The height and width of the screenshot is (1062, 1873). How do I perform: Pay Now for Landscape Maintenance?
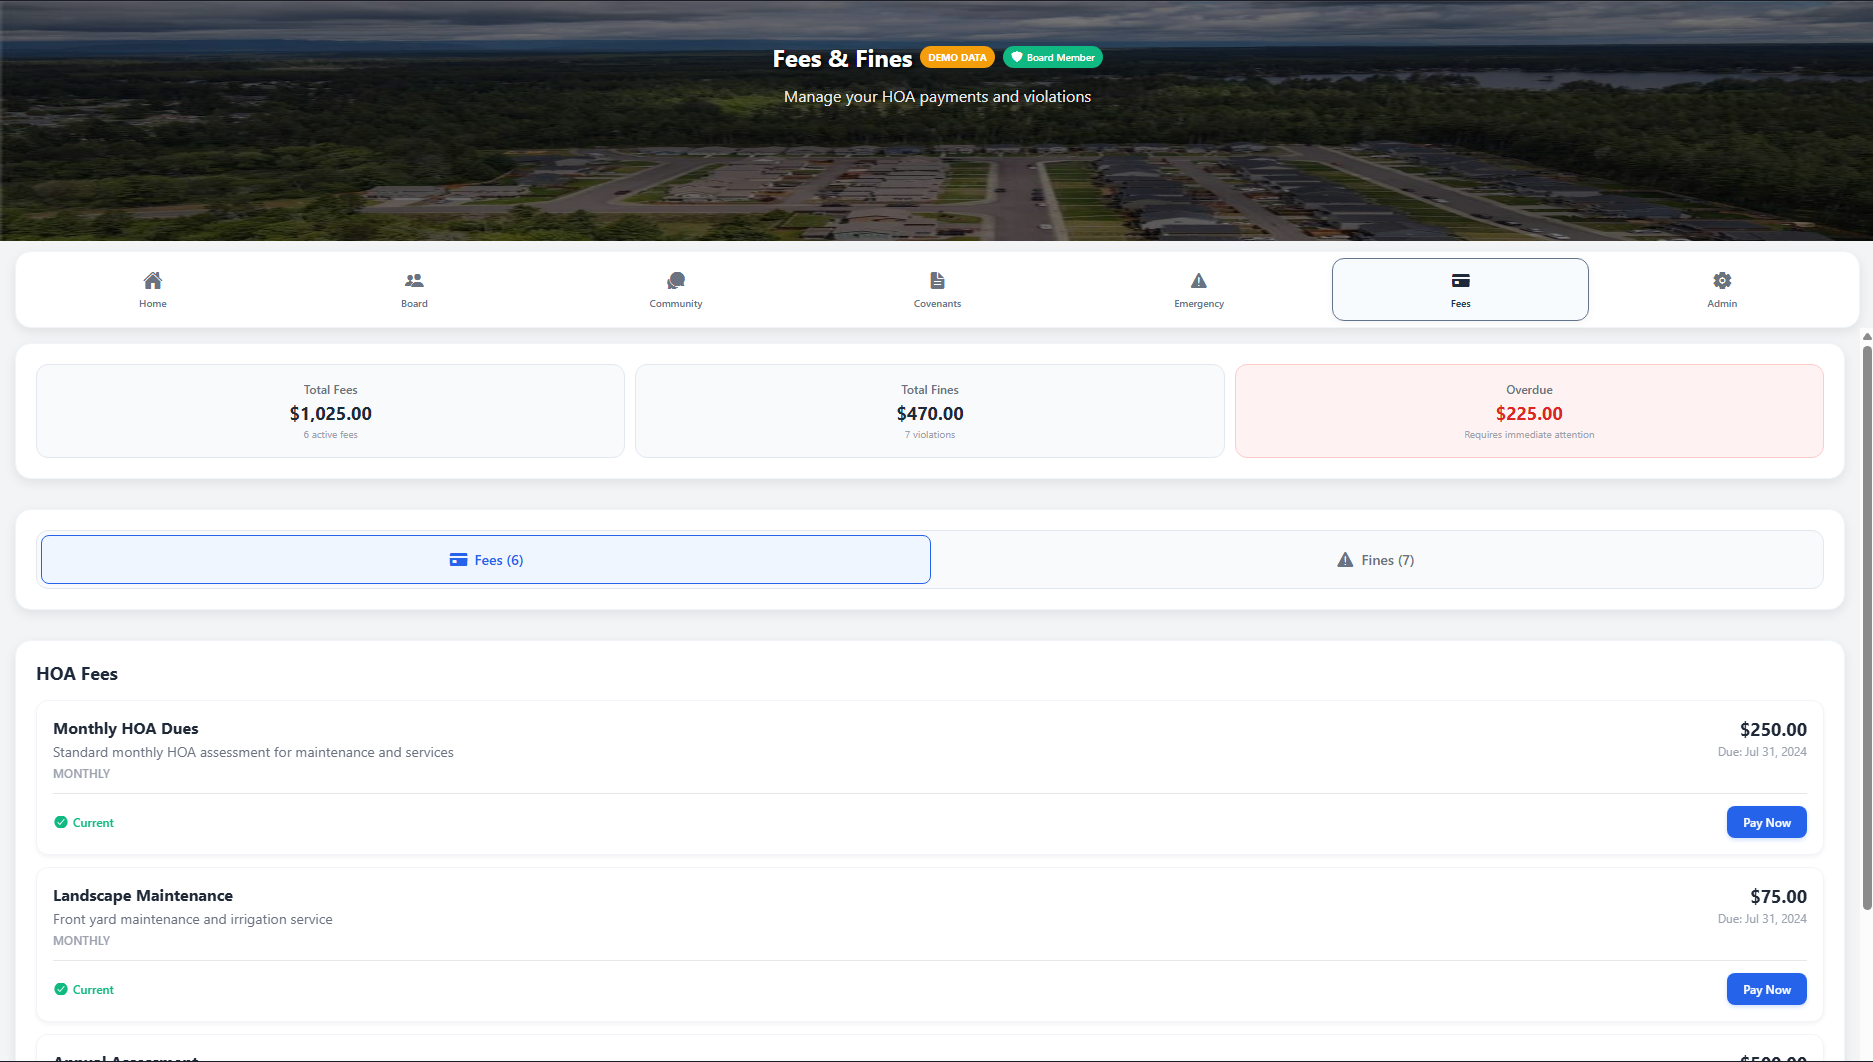[x=1766, y=990]
